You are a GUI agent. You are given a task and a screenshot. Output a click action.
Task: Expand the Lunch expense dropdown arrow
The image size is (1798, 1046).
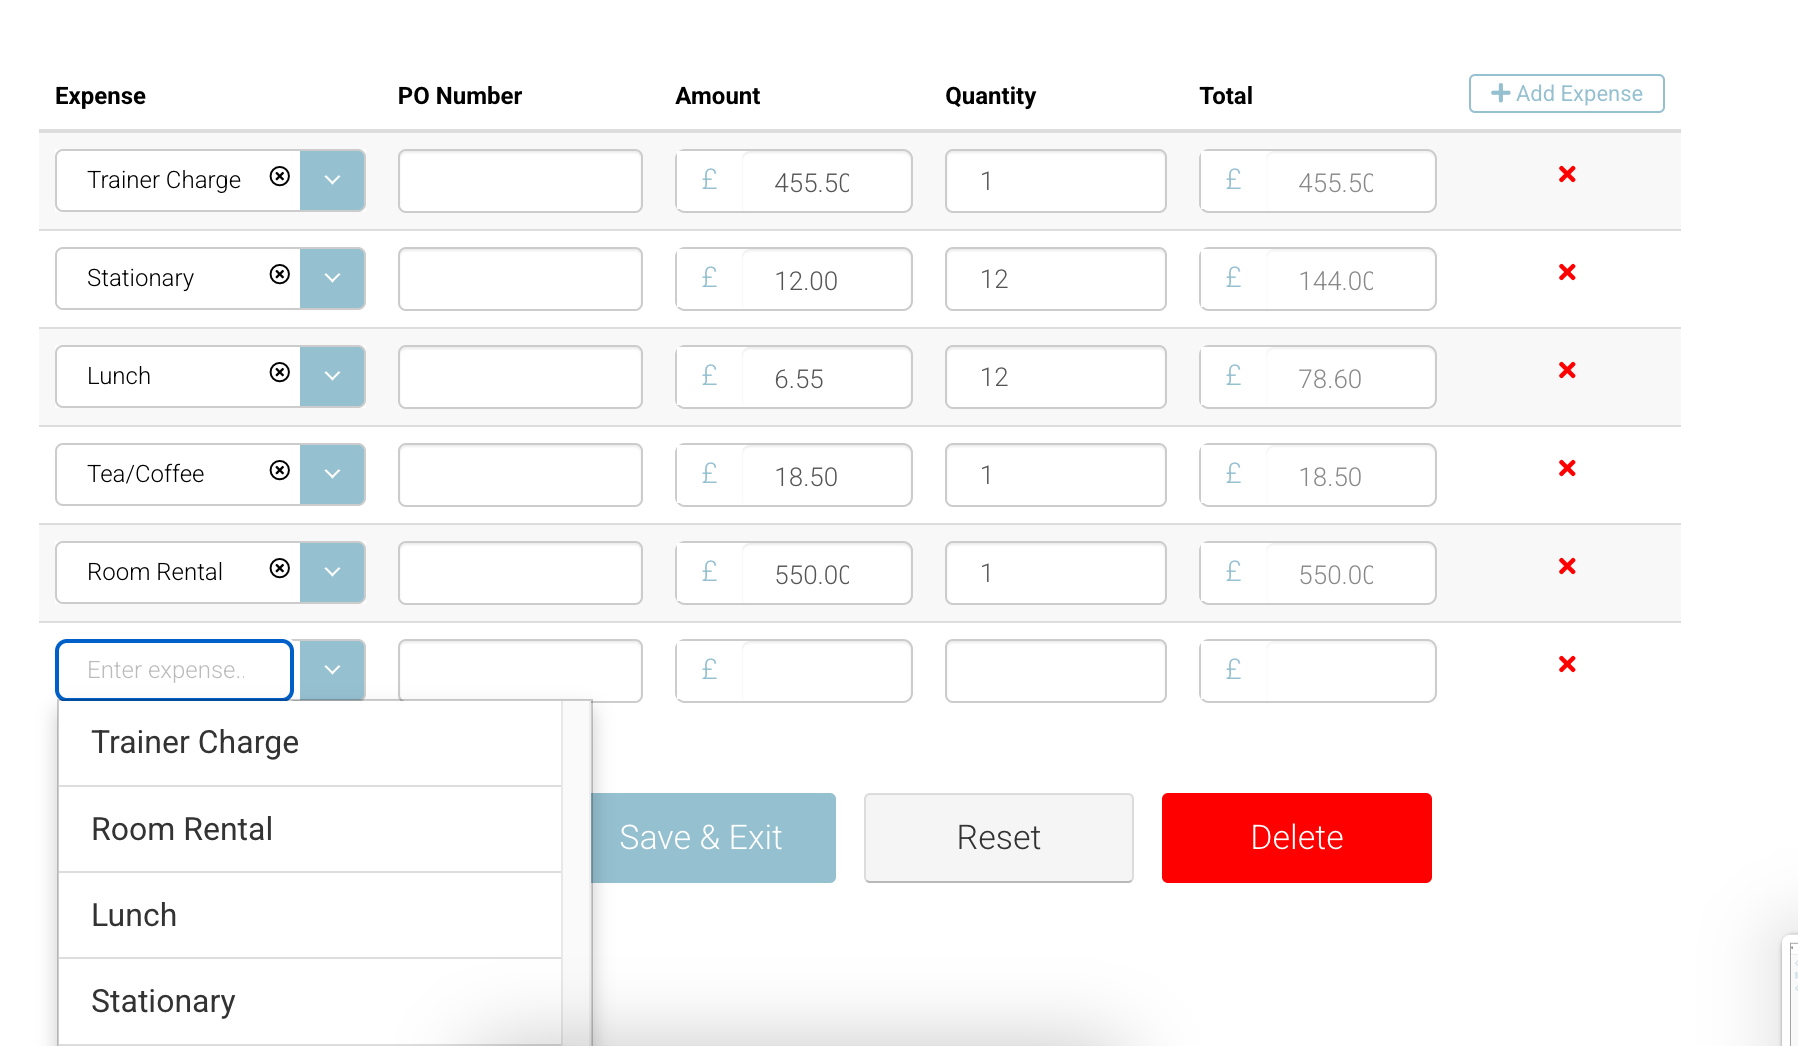332,376
